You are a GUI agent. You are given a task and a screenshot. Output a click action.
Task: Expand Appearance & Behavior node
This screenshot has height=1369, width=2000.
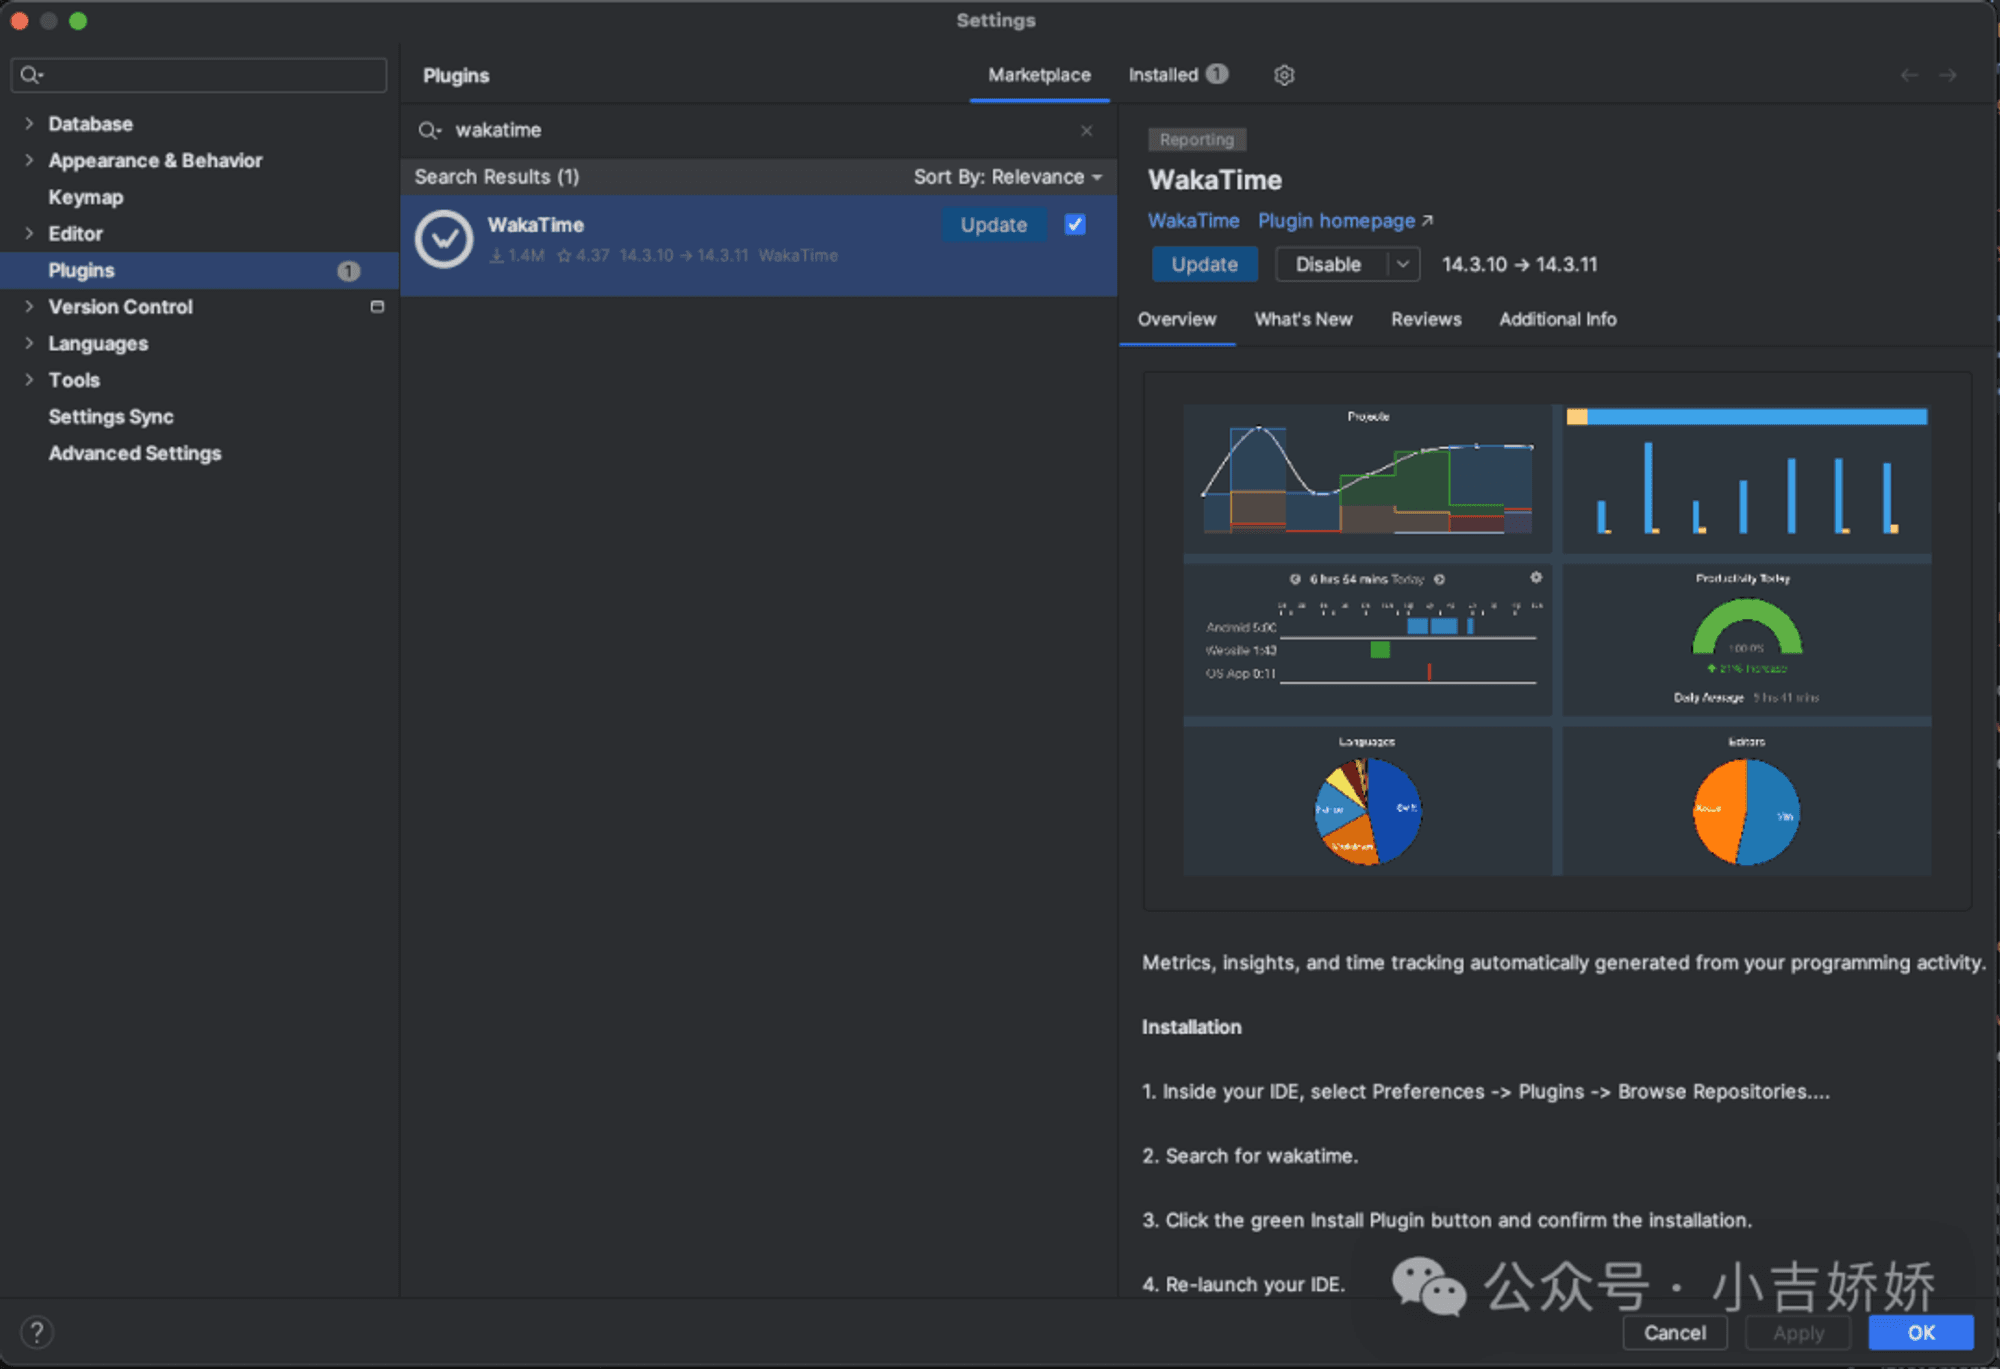[x=29, y=160]
